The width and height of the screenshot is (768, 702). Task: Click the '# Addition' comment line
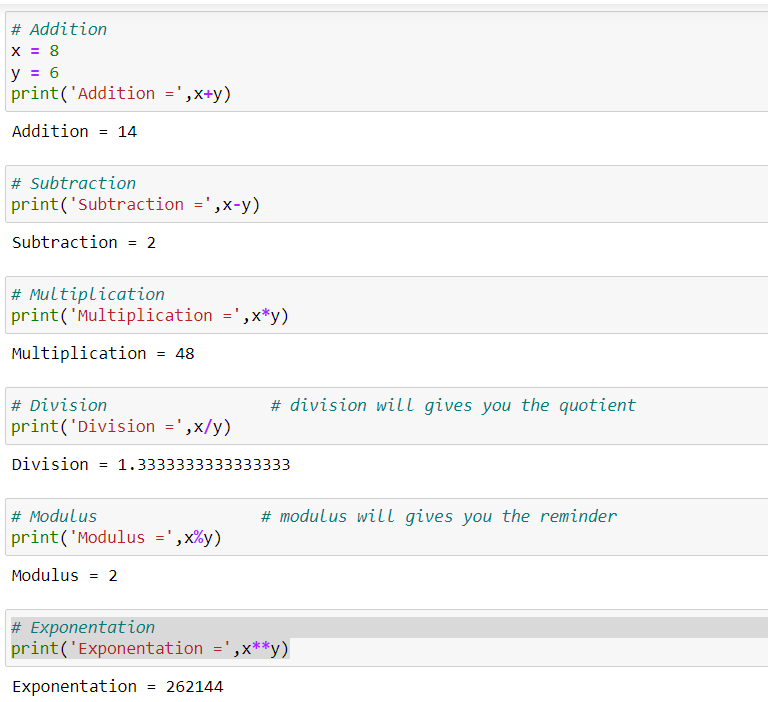coord(59,29)
